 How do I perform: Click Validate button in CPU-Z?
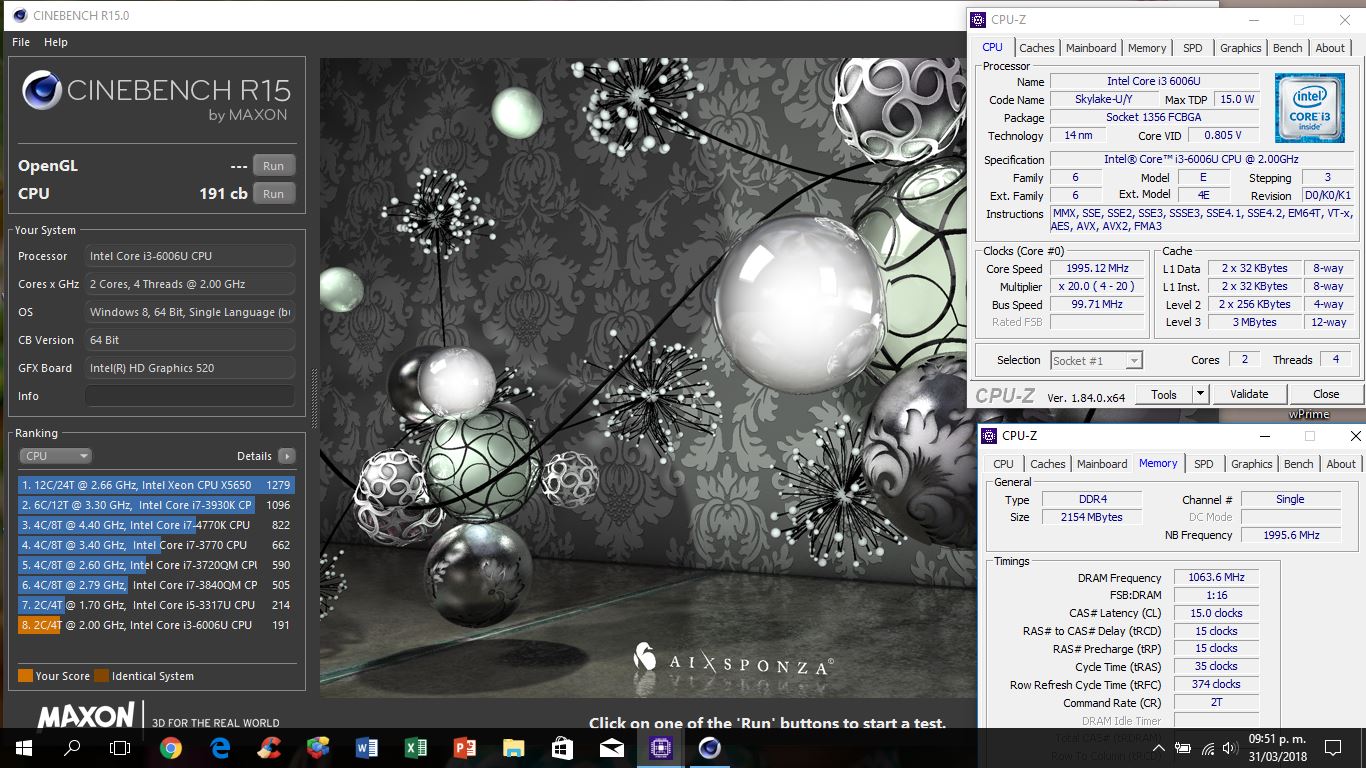tap(1249, 394)
